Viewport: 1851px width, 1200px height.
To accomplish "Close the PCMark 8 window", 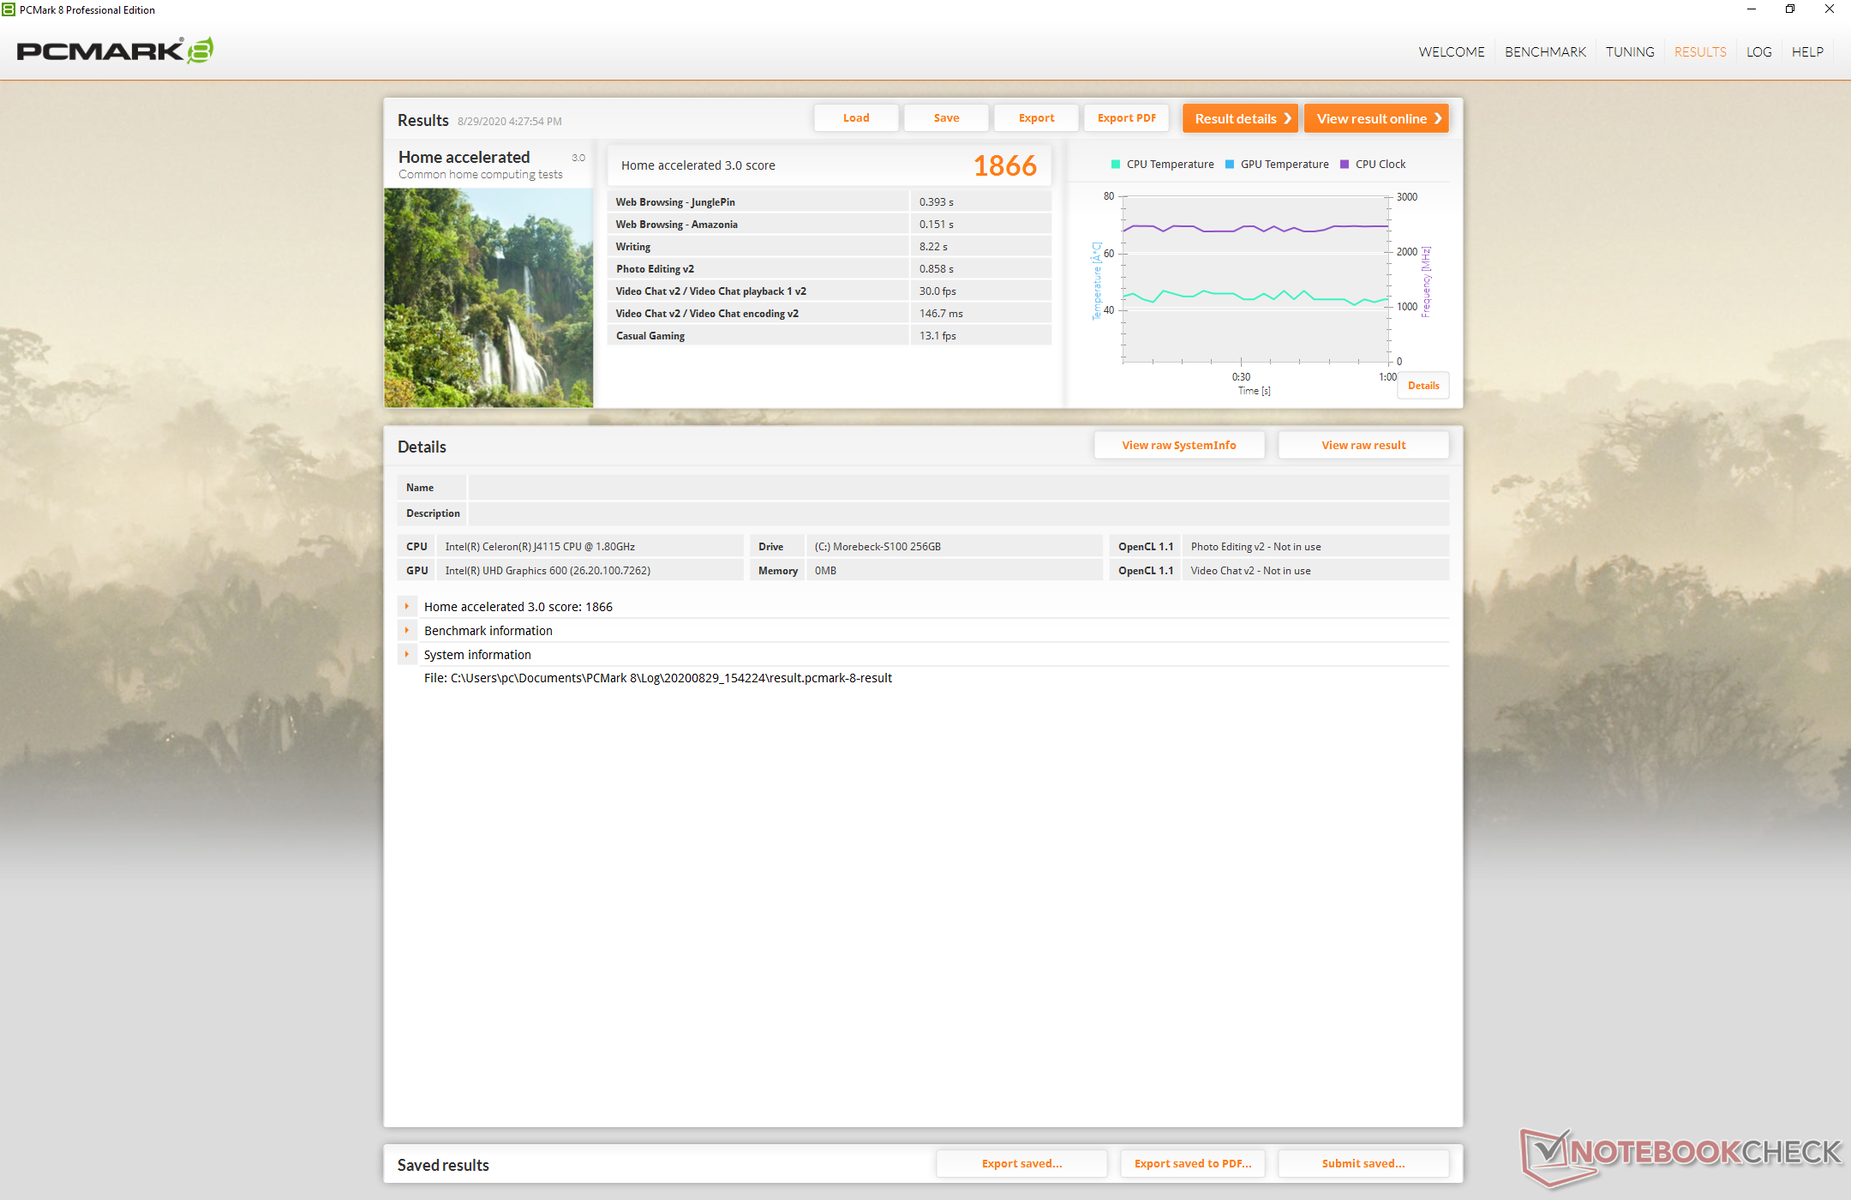I will pos(1829,10).
